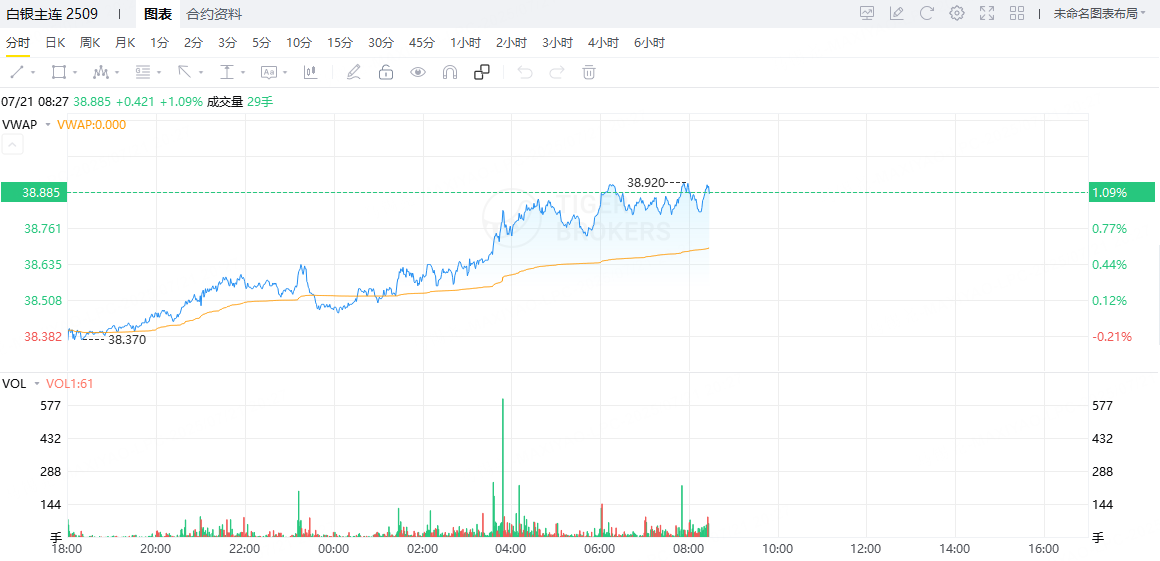This screenshot has width=1160, height=561.
Task: Toggle the lock drawings padlock
Action: pyautogui.click(x=385, y=72)
